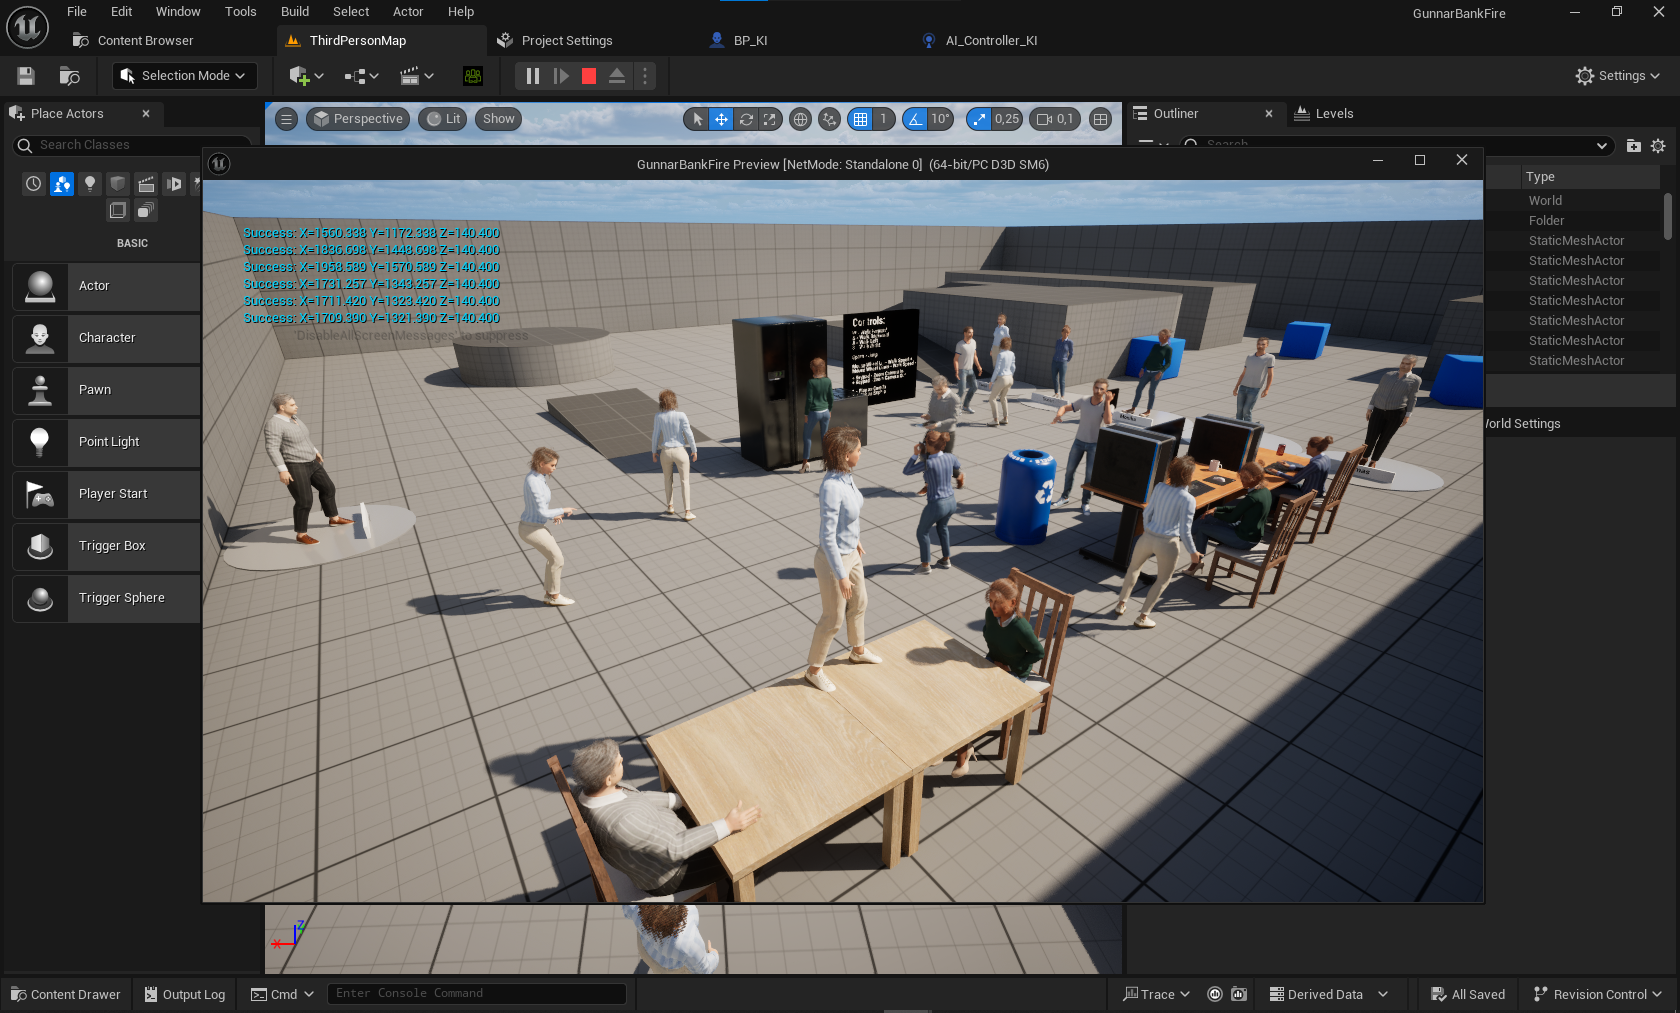Save the current level with the floppy disk icon
This screenshot has width=1680, height=1013.
26,76
